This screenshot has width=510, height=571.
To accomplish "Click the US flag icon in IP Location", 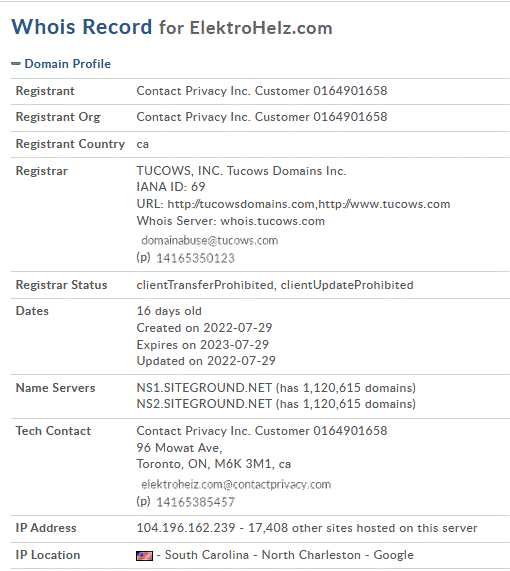I will pyautogui.click(x=145, y=556).
